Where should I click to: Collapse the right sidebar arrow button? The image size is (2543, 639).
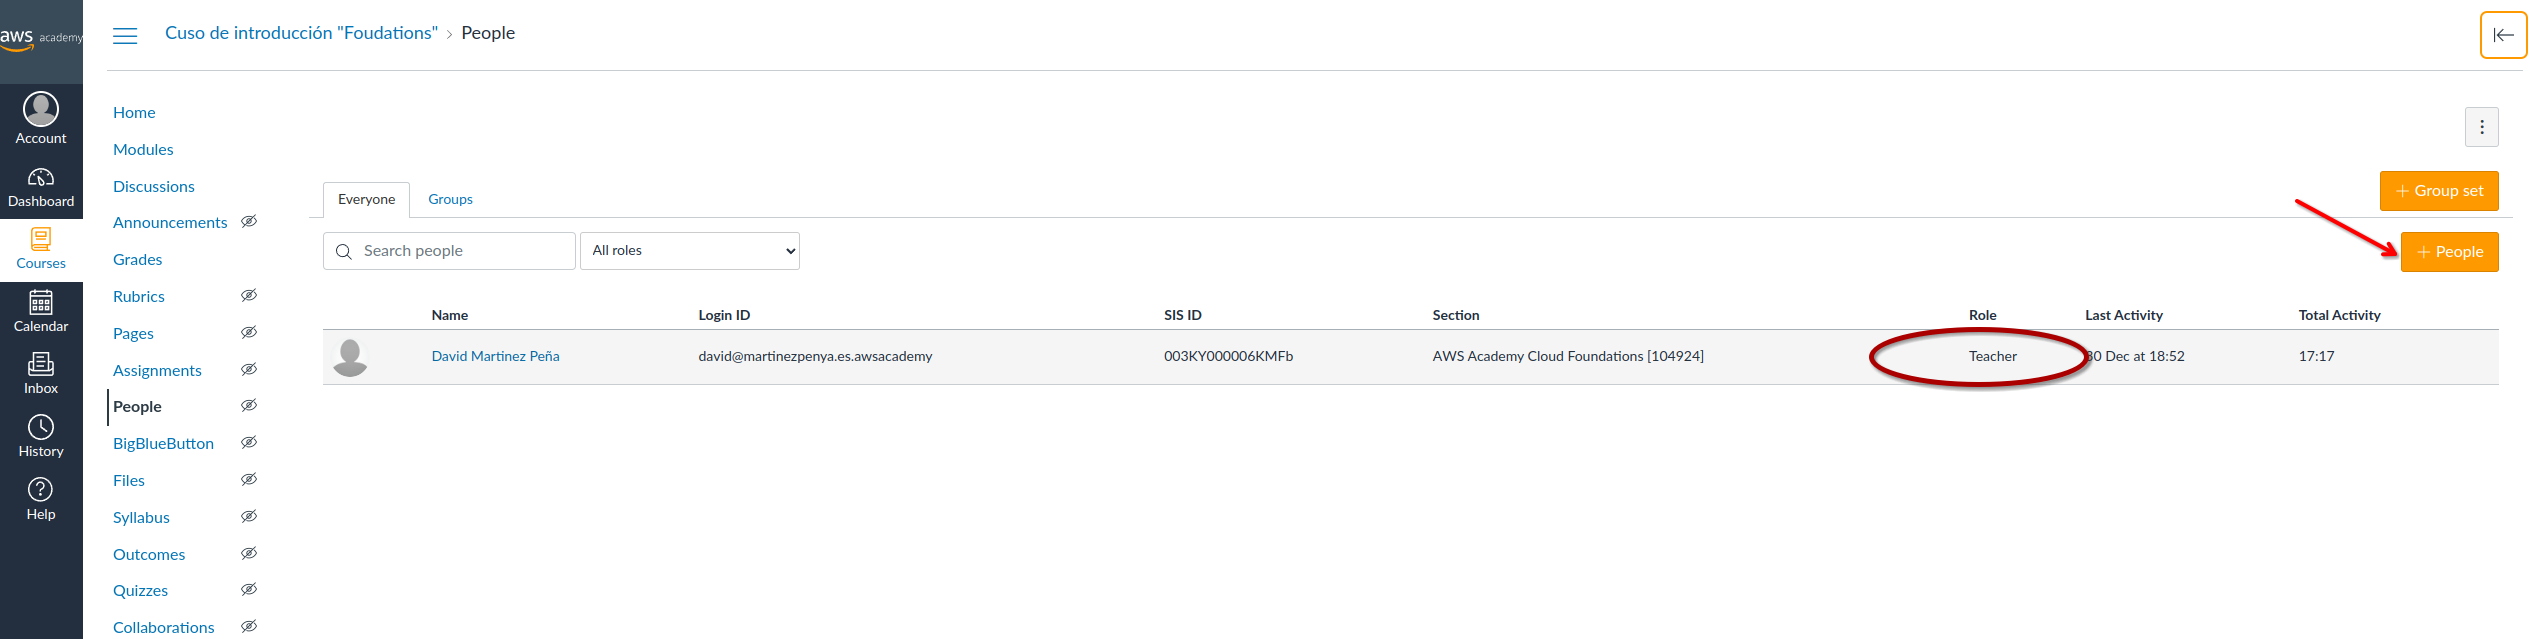(2503, 35)
